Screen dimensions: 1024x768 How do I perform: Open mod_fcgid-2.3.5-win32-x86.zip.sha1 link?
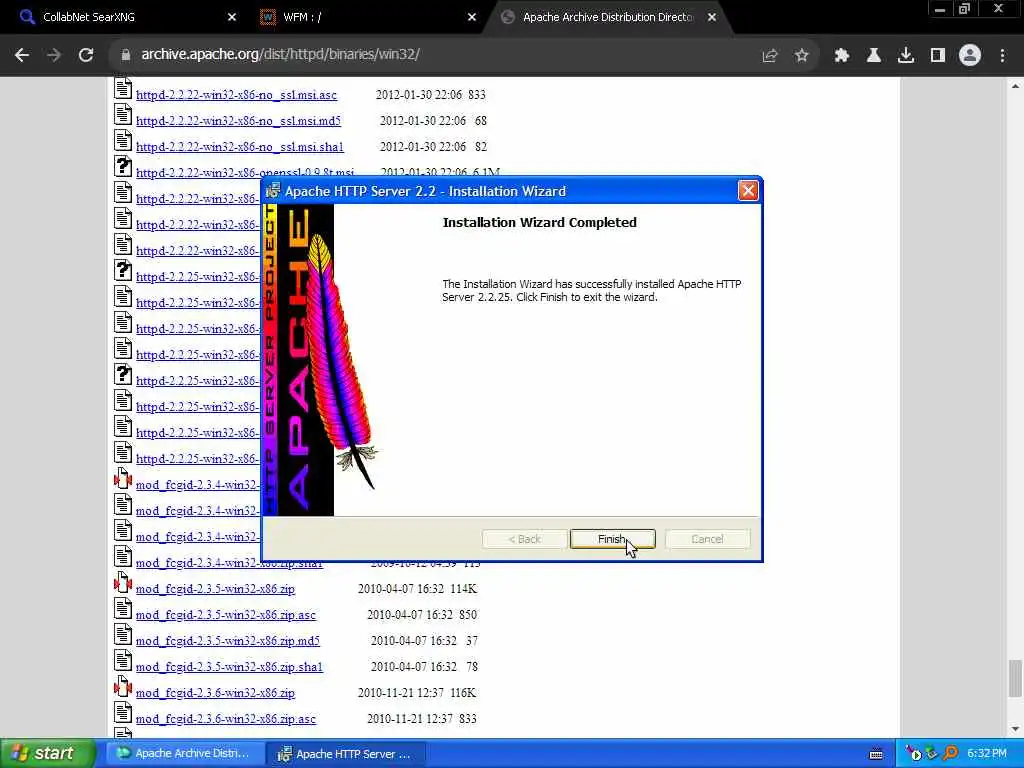tap(229, 667)
